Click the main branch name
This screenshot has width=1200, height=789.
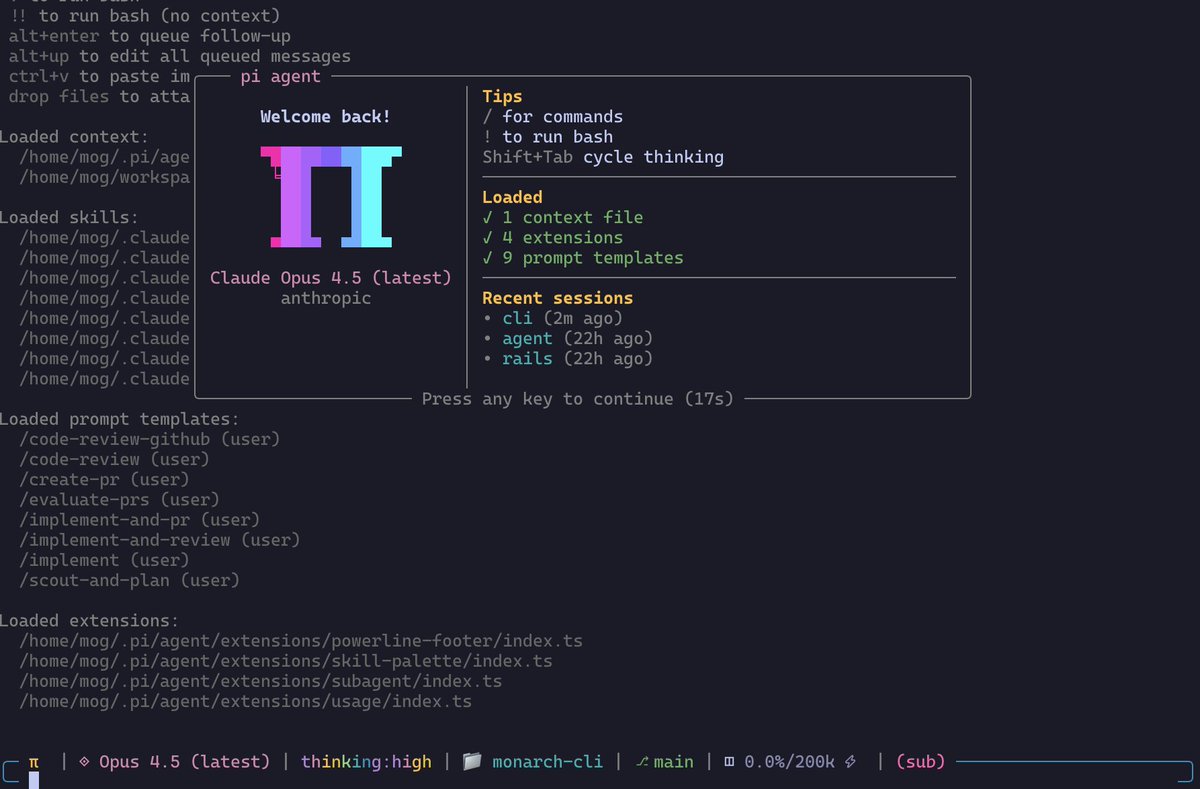pos(673,762)
